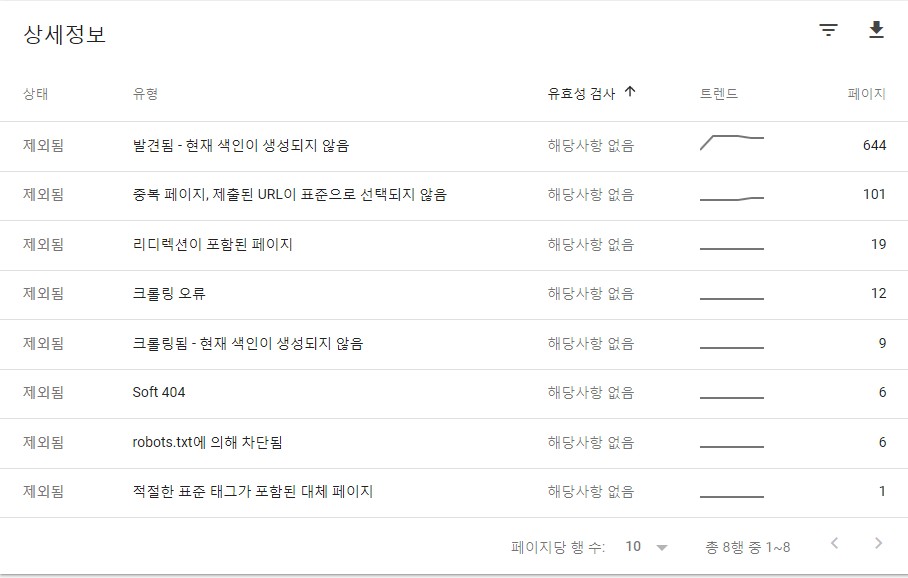Viewport: 908px width, 578px height.
Task: Go to previous page arrow
Action: 834,543
